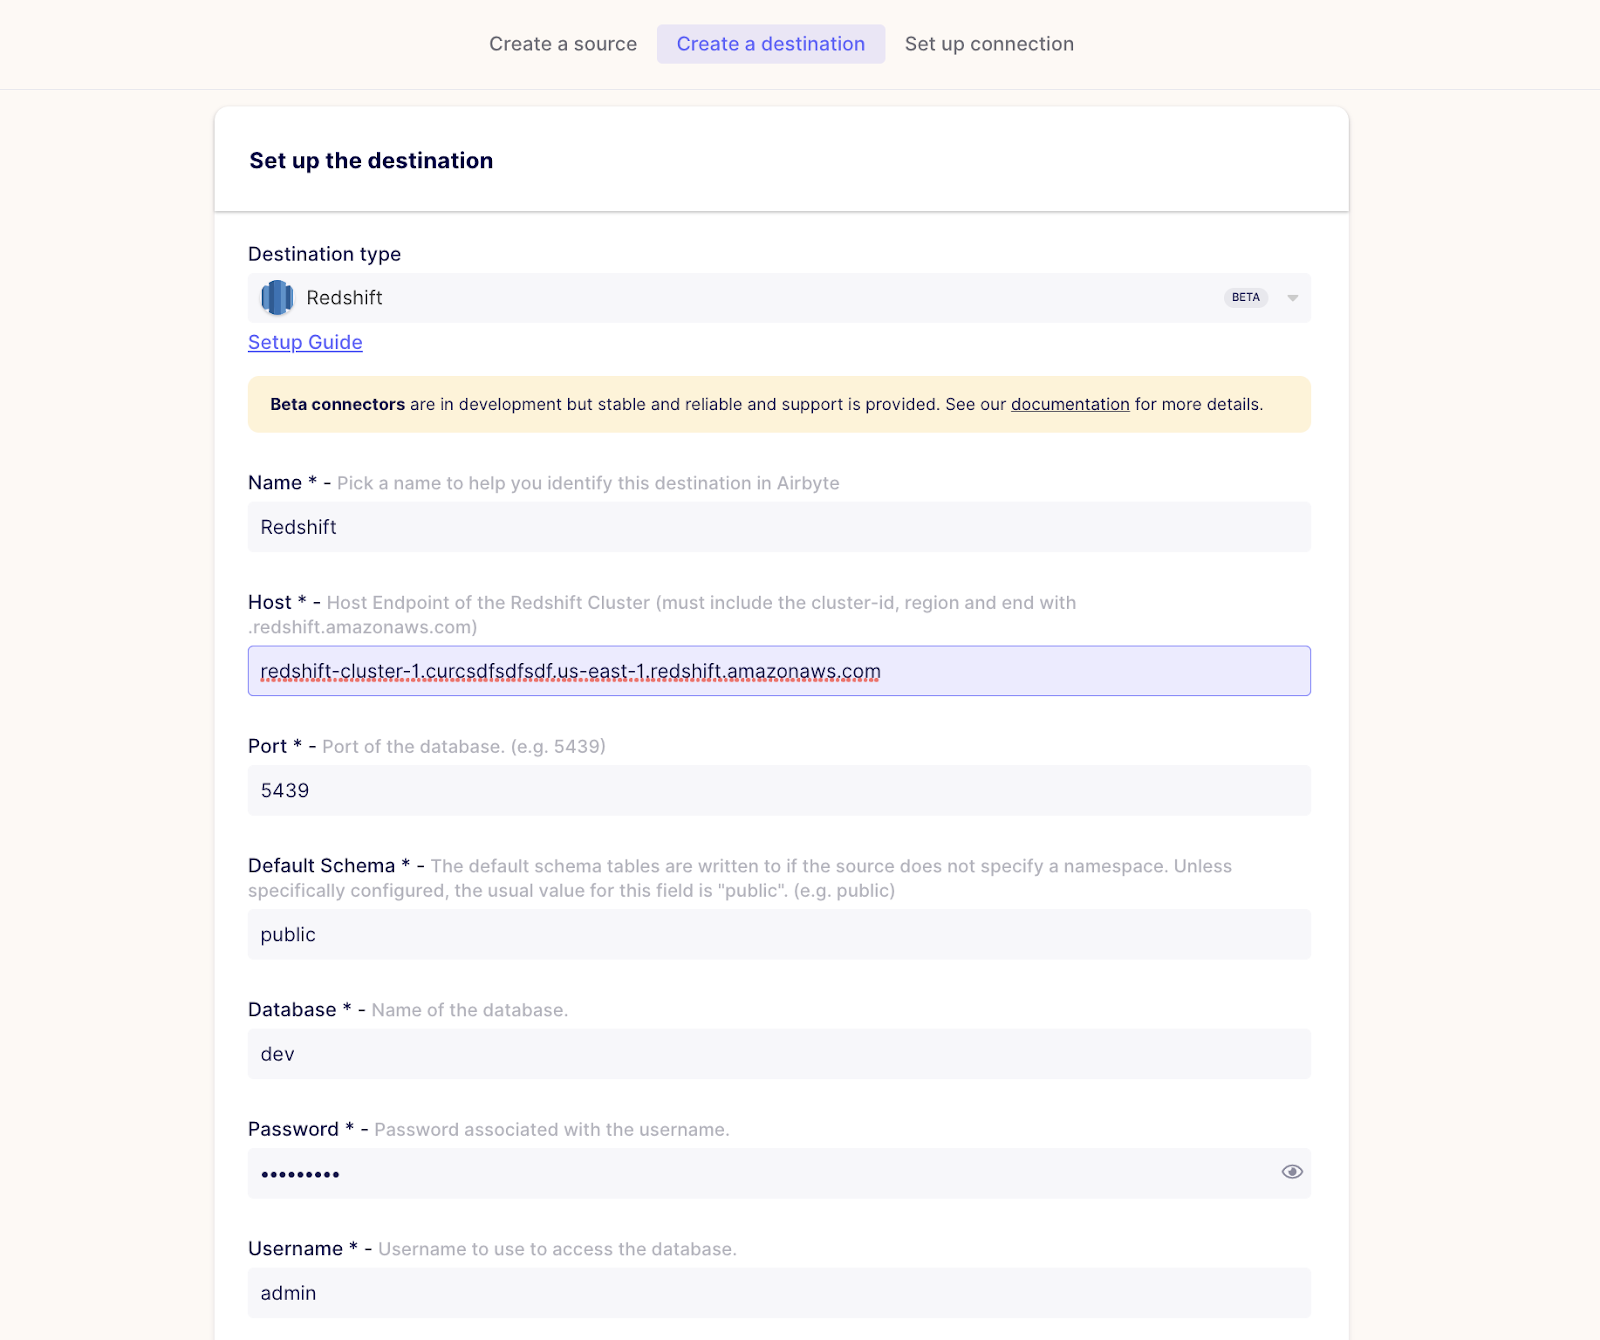Edit the Default Schema field

(778, 935)
